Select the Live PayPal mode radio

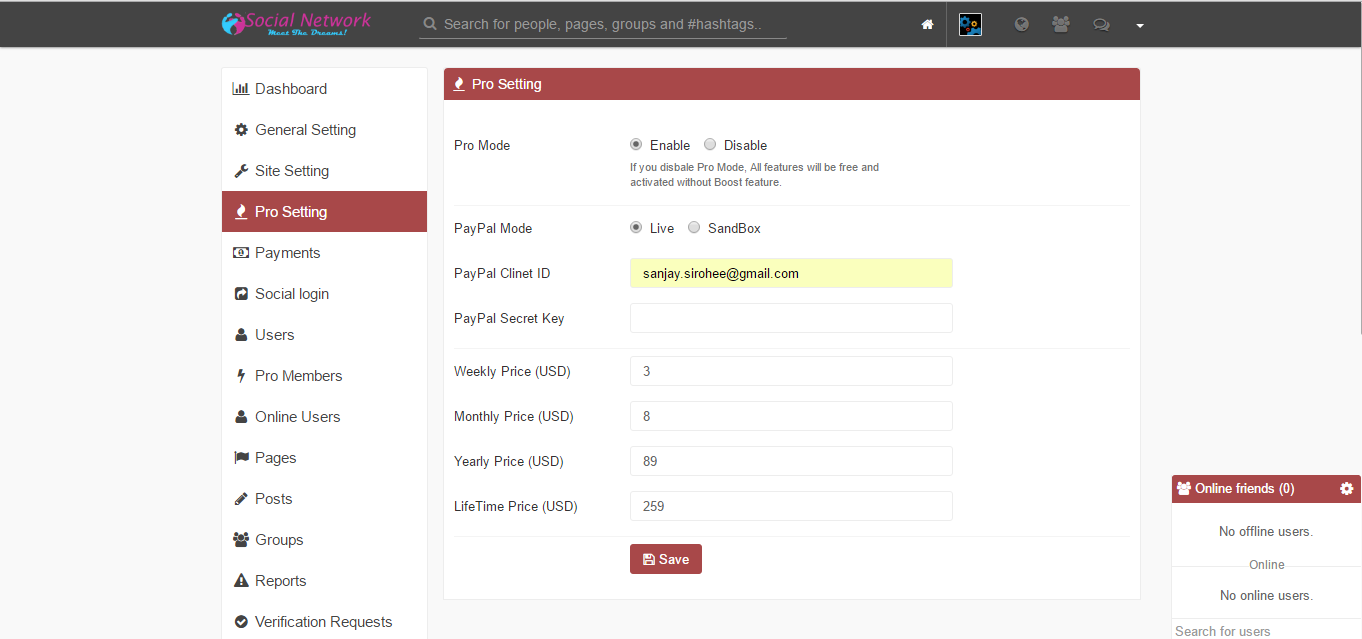pos(636,228)
